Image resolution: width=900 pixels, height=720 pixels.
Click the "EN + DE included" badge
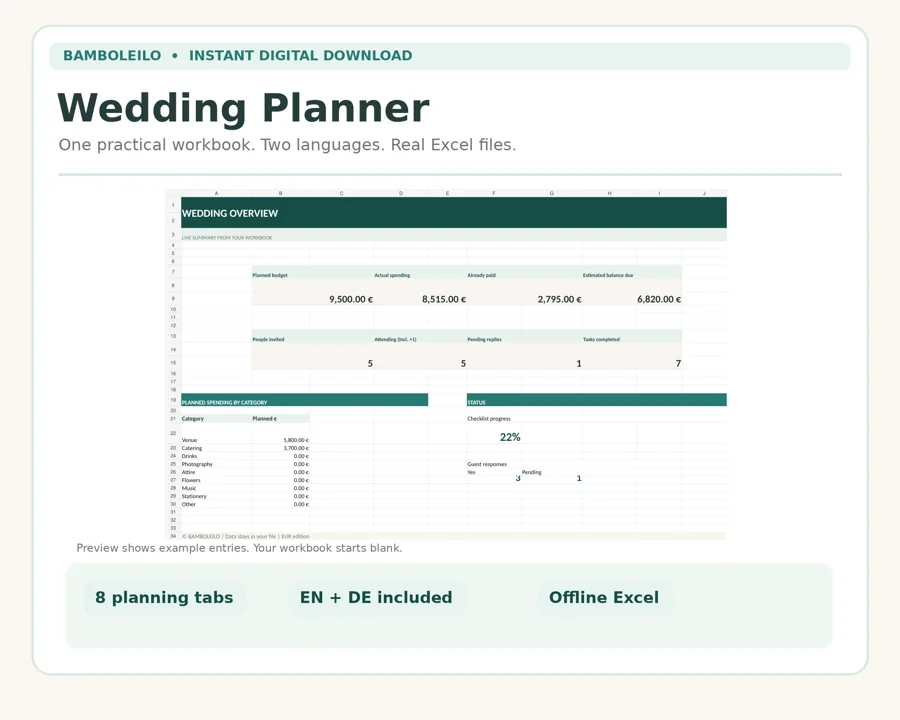click(x=376, y=598)
